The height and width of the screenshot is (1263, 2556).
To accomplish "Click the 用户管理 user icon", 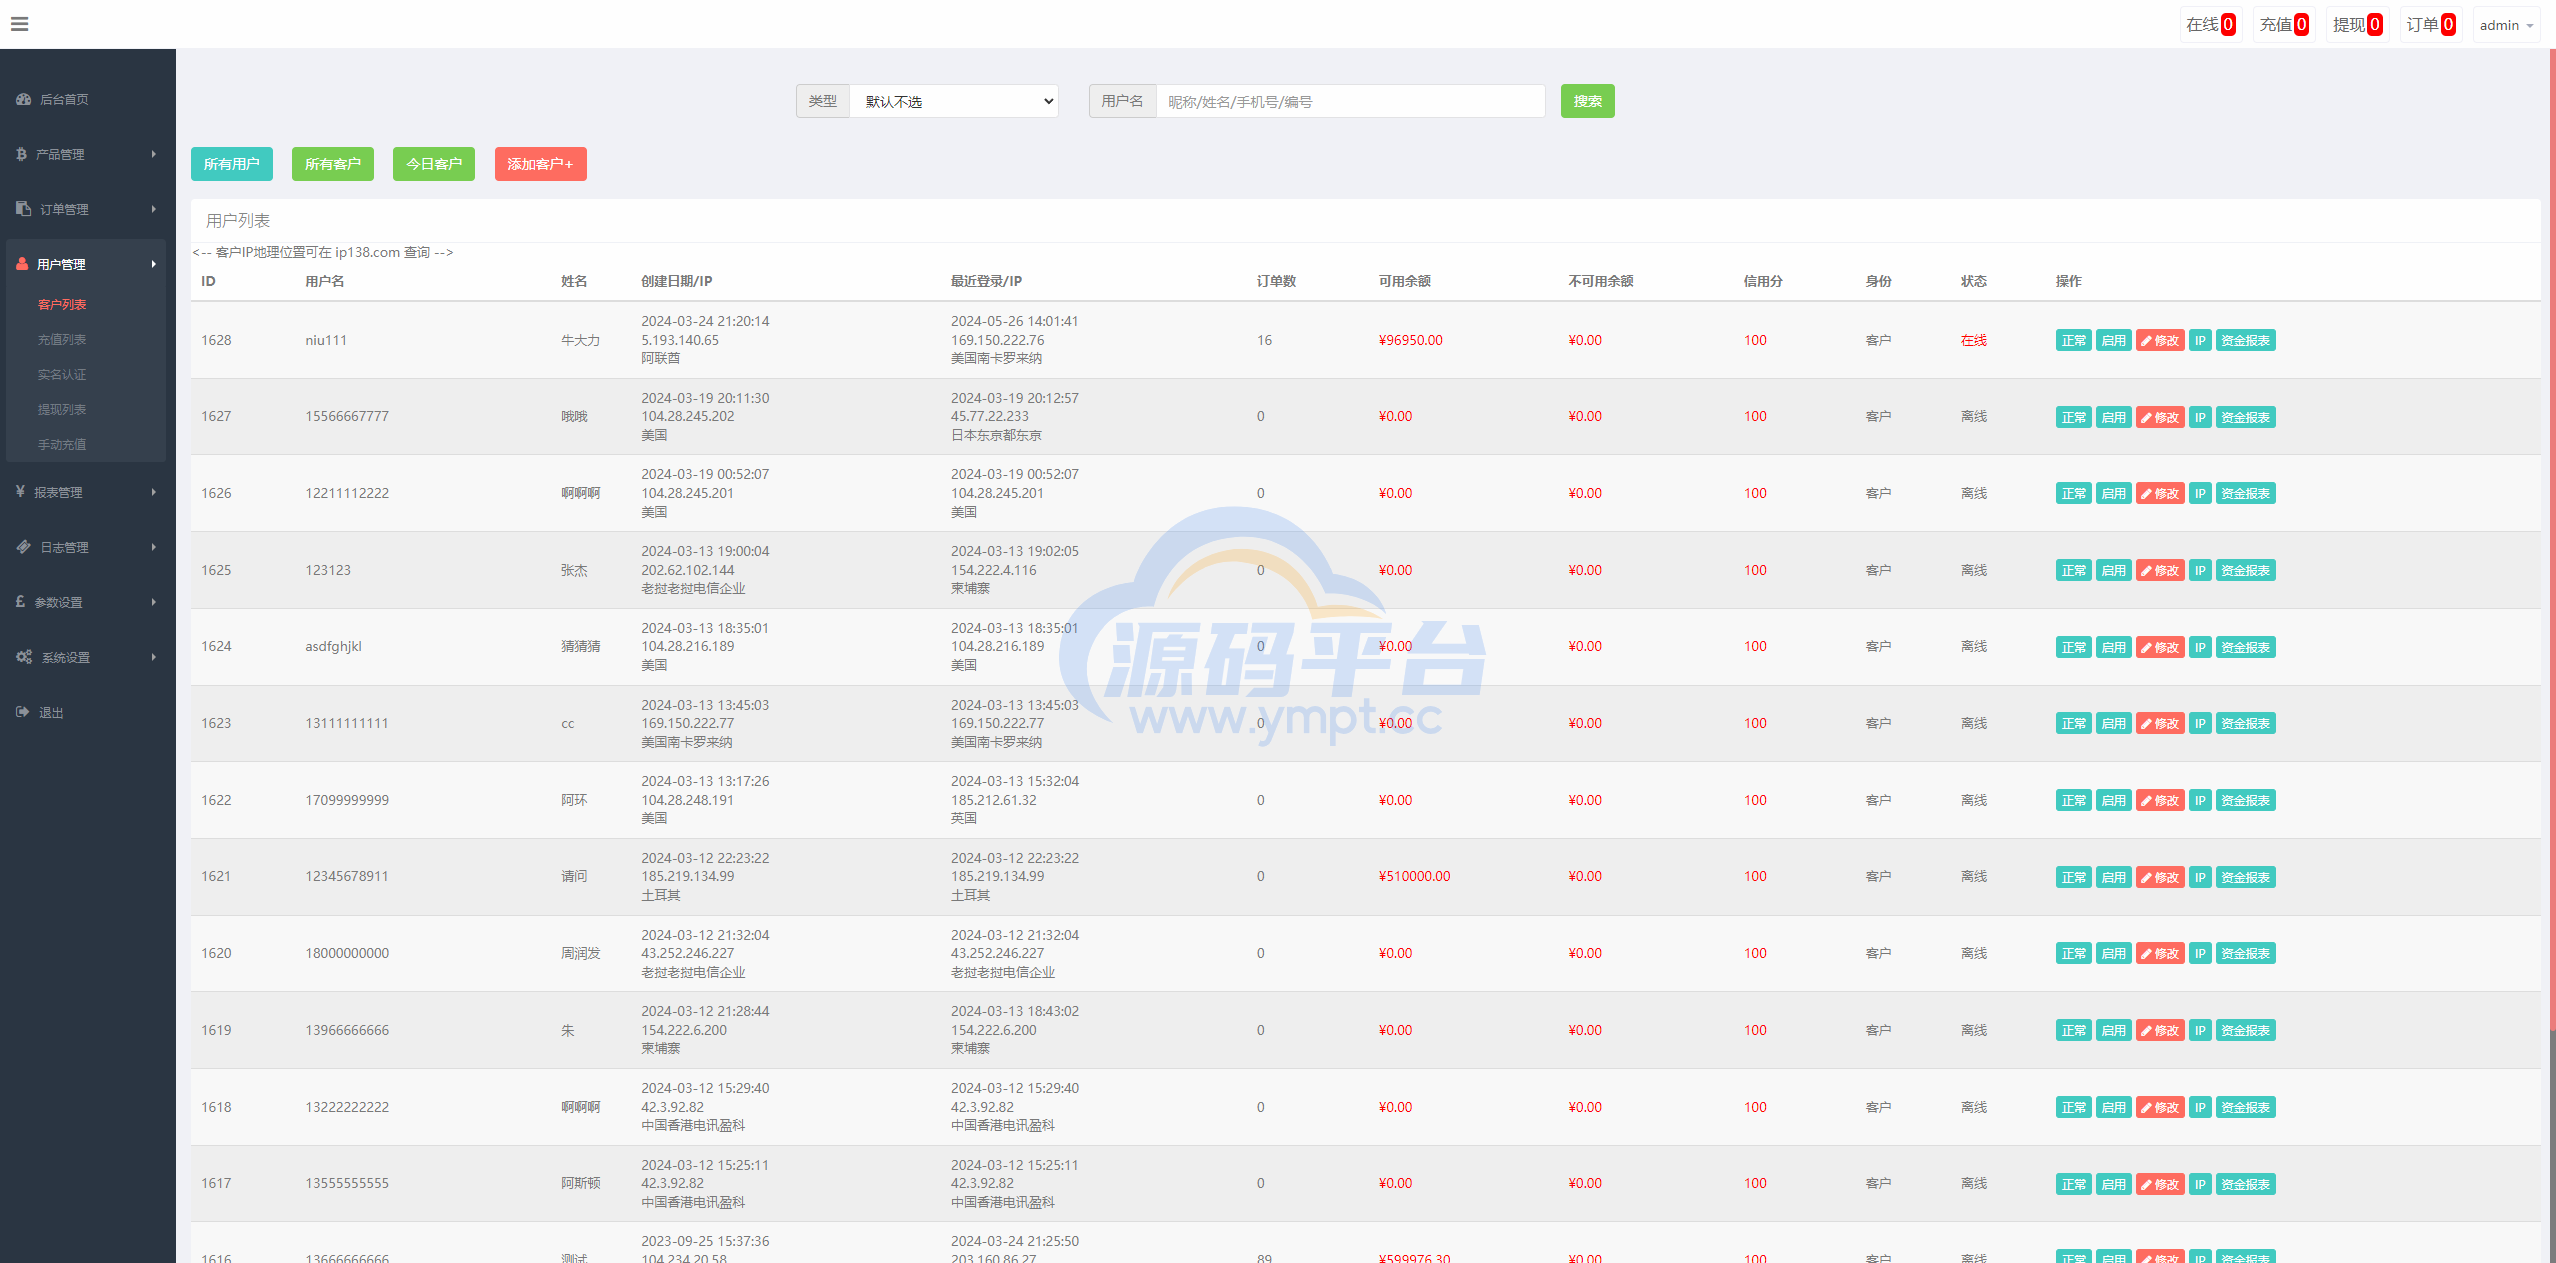I will point(22,264).
